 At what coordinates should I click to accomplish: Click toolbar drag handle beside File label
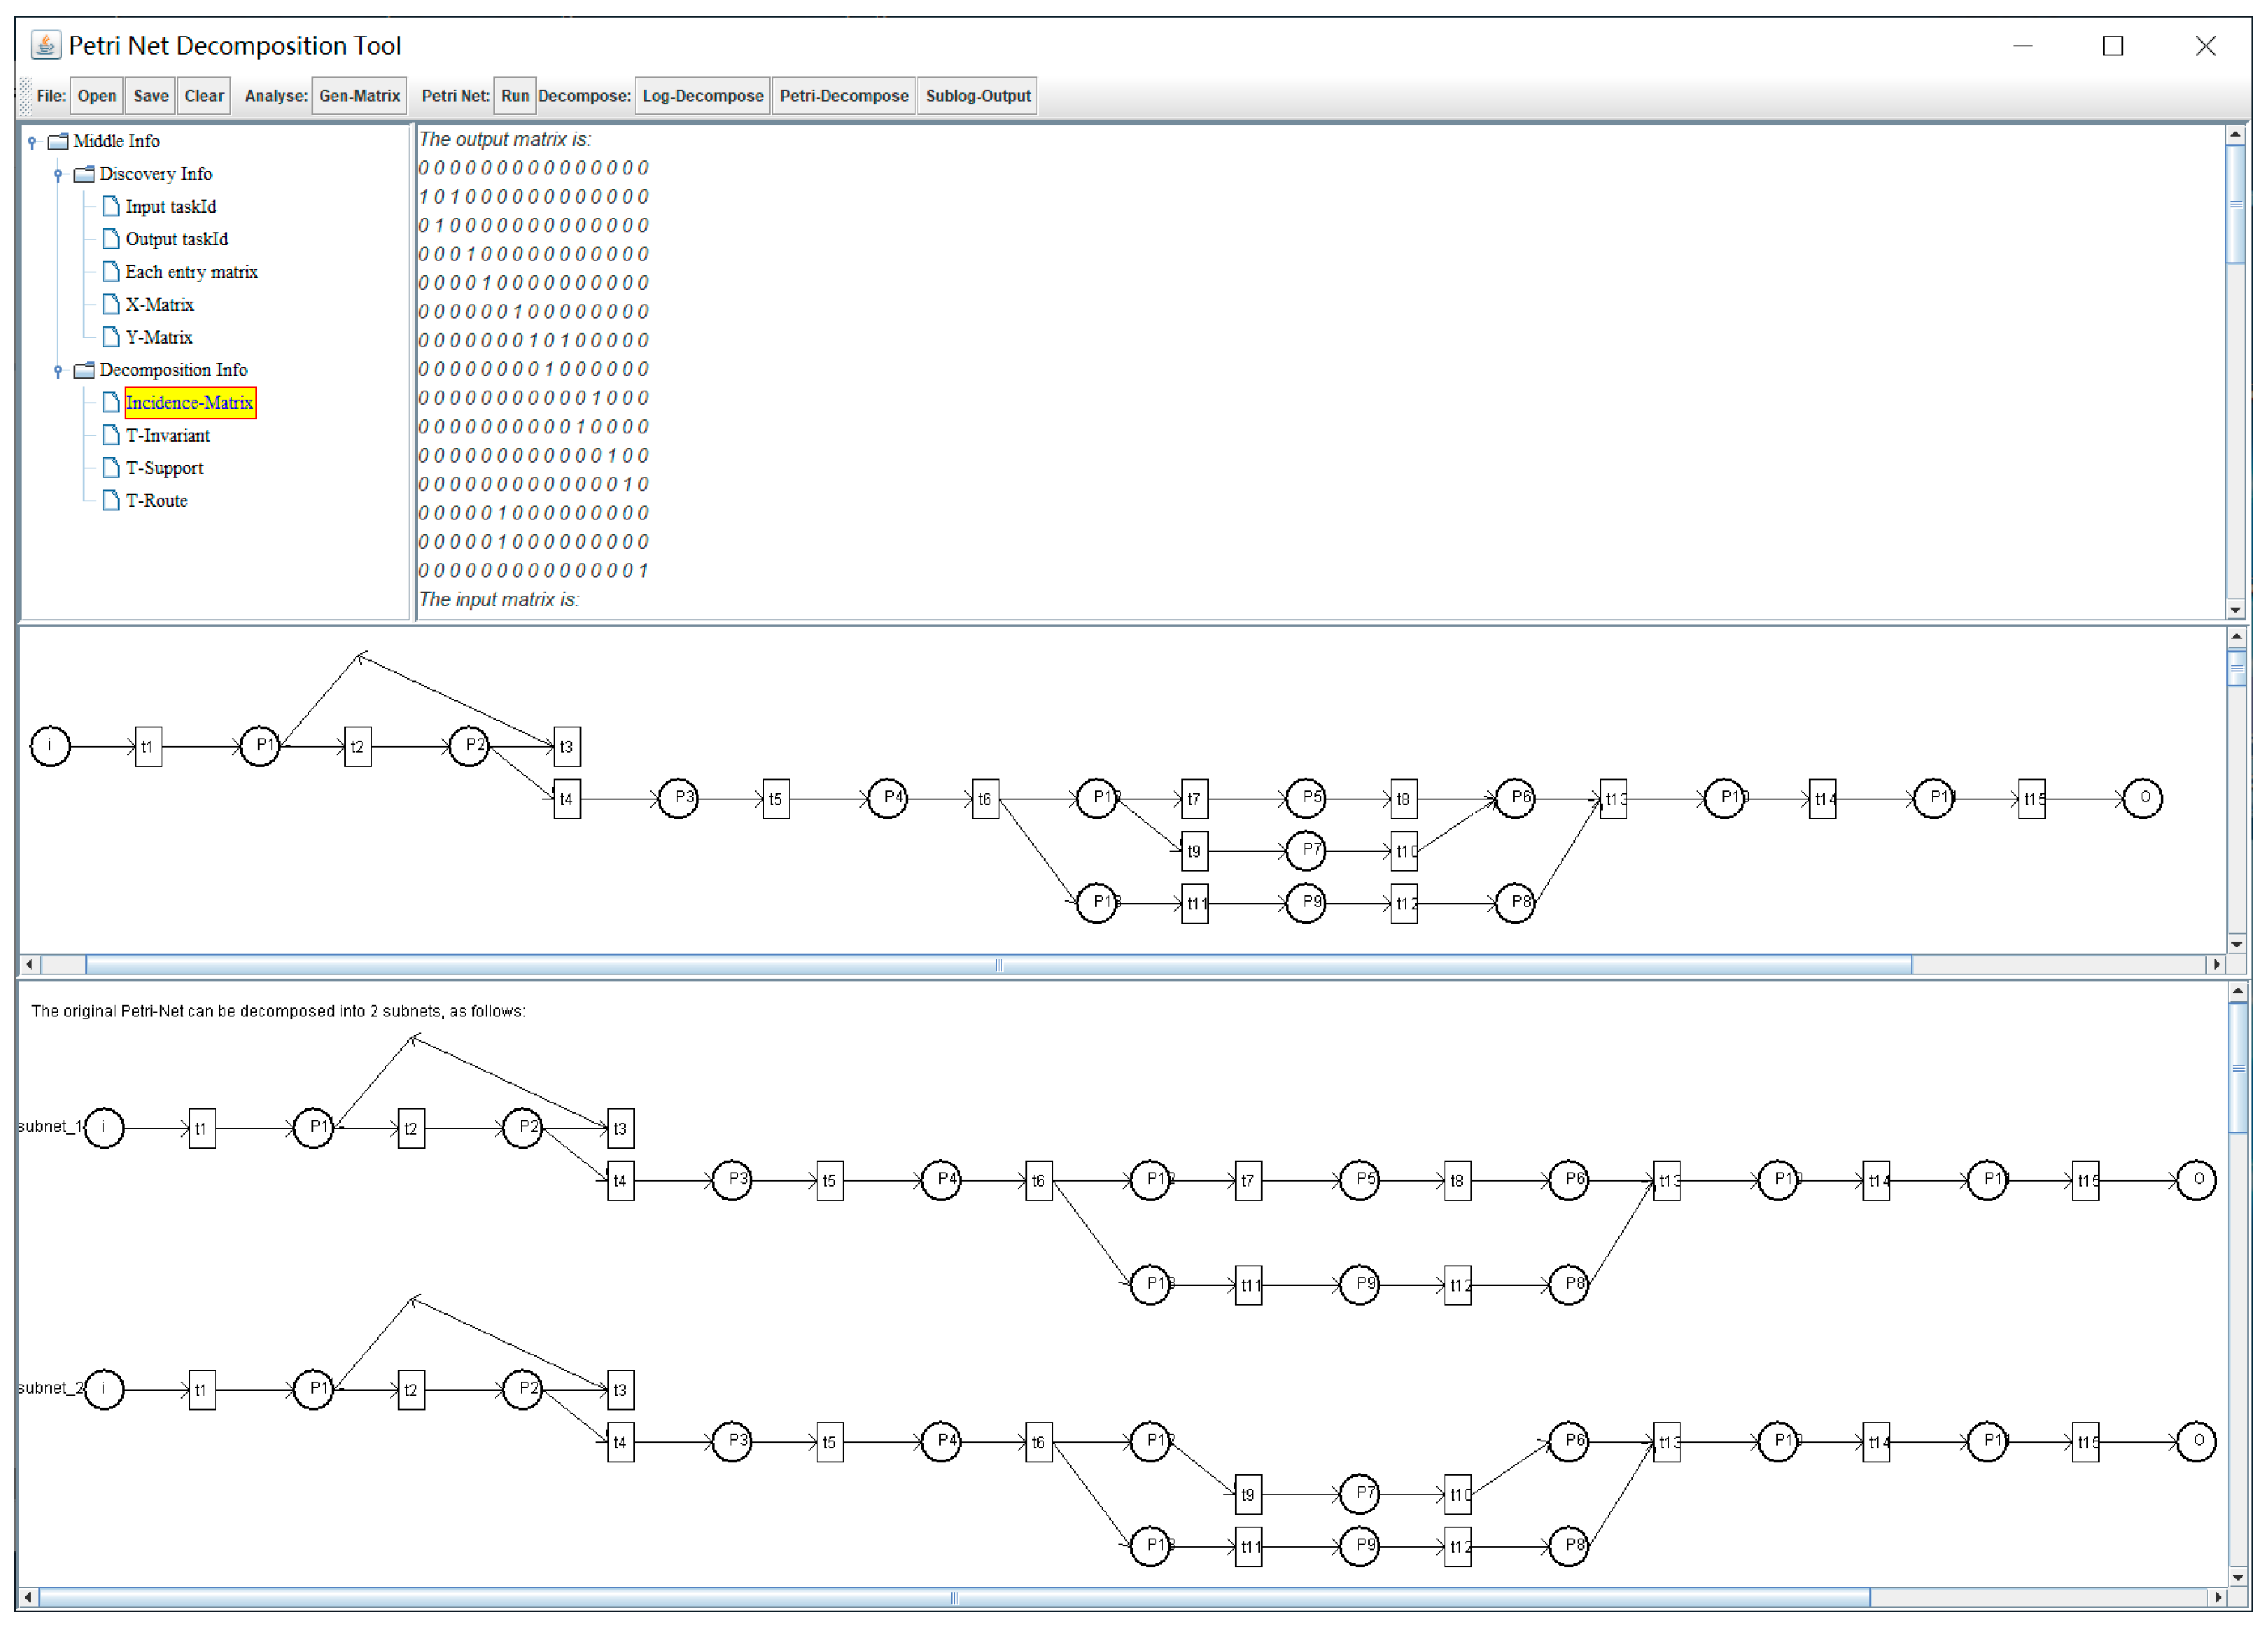tap(26, 96)
